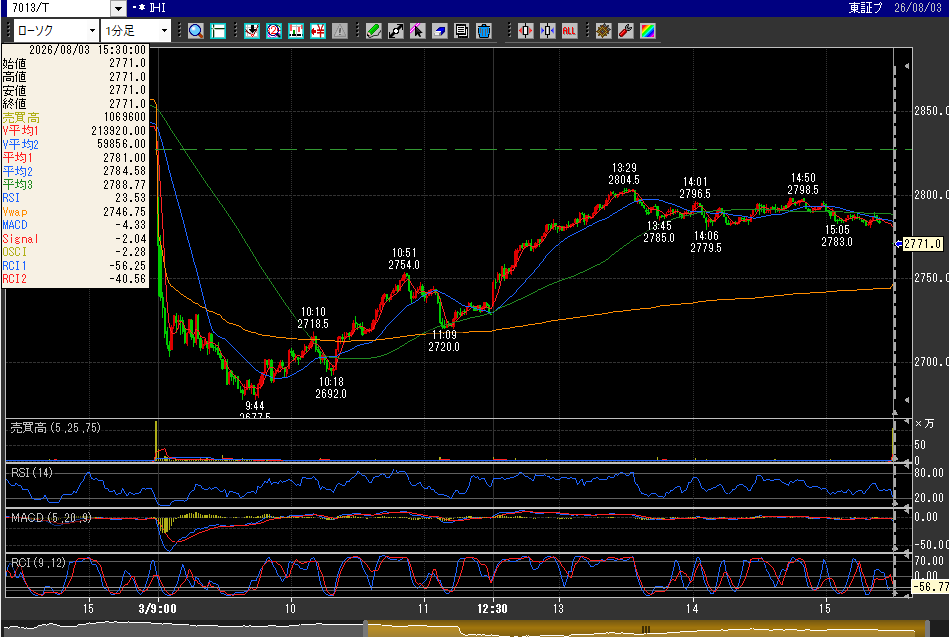Click the 13:29 2804.5 high annotation

pyautogui.click(x=624, y=174)
